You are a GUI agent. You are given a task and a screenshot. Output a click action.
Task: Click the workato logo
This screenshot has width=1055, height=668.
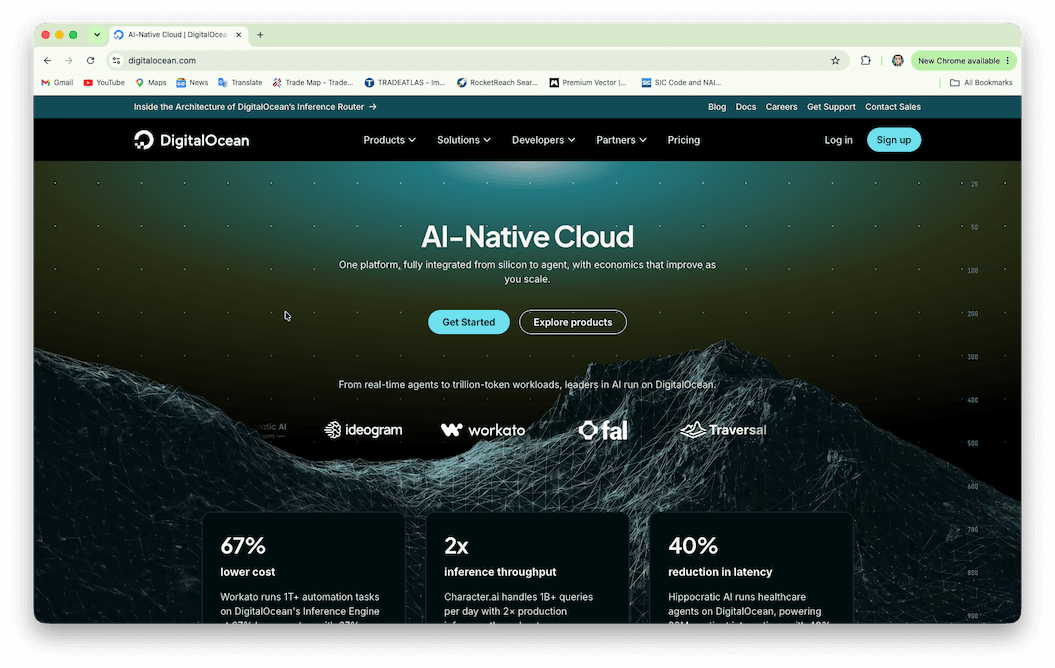tap(483, 430)
